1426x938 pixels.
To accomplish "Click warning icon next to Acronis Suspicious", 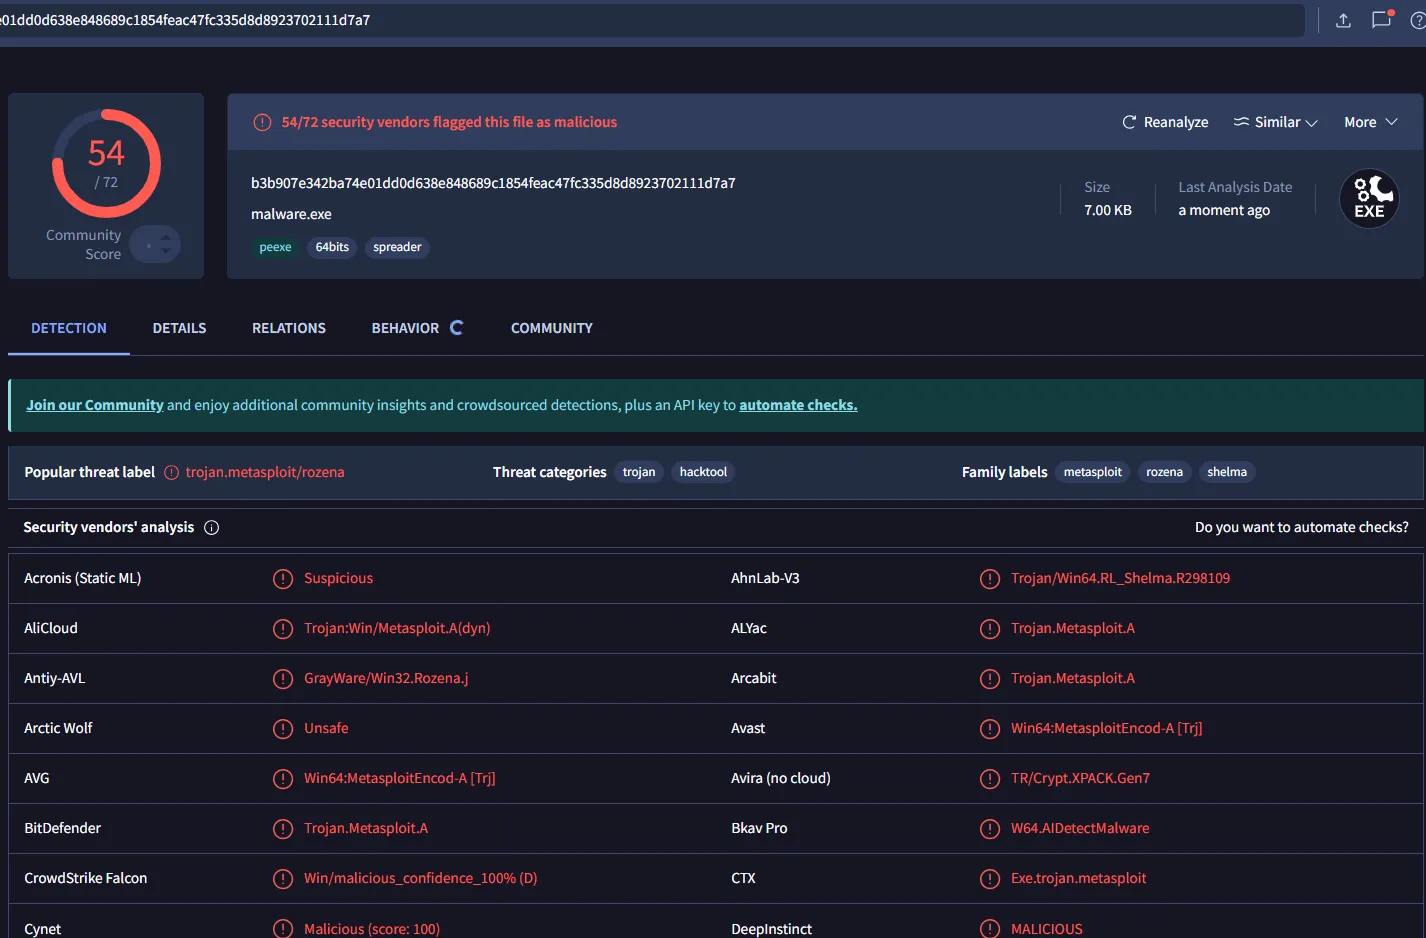I will (283, 579).
